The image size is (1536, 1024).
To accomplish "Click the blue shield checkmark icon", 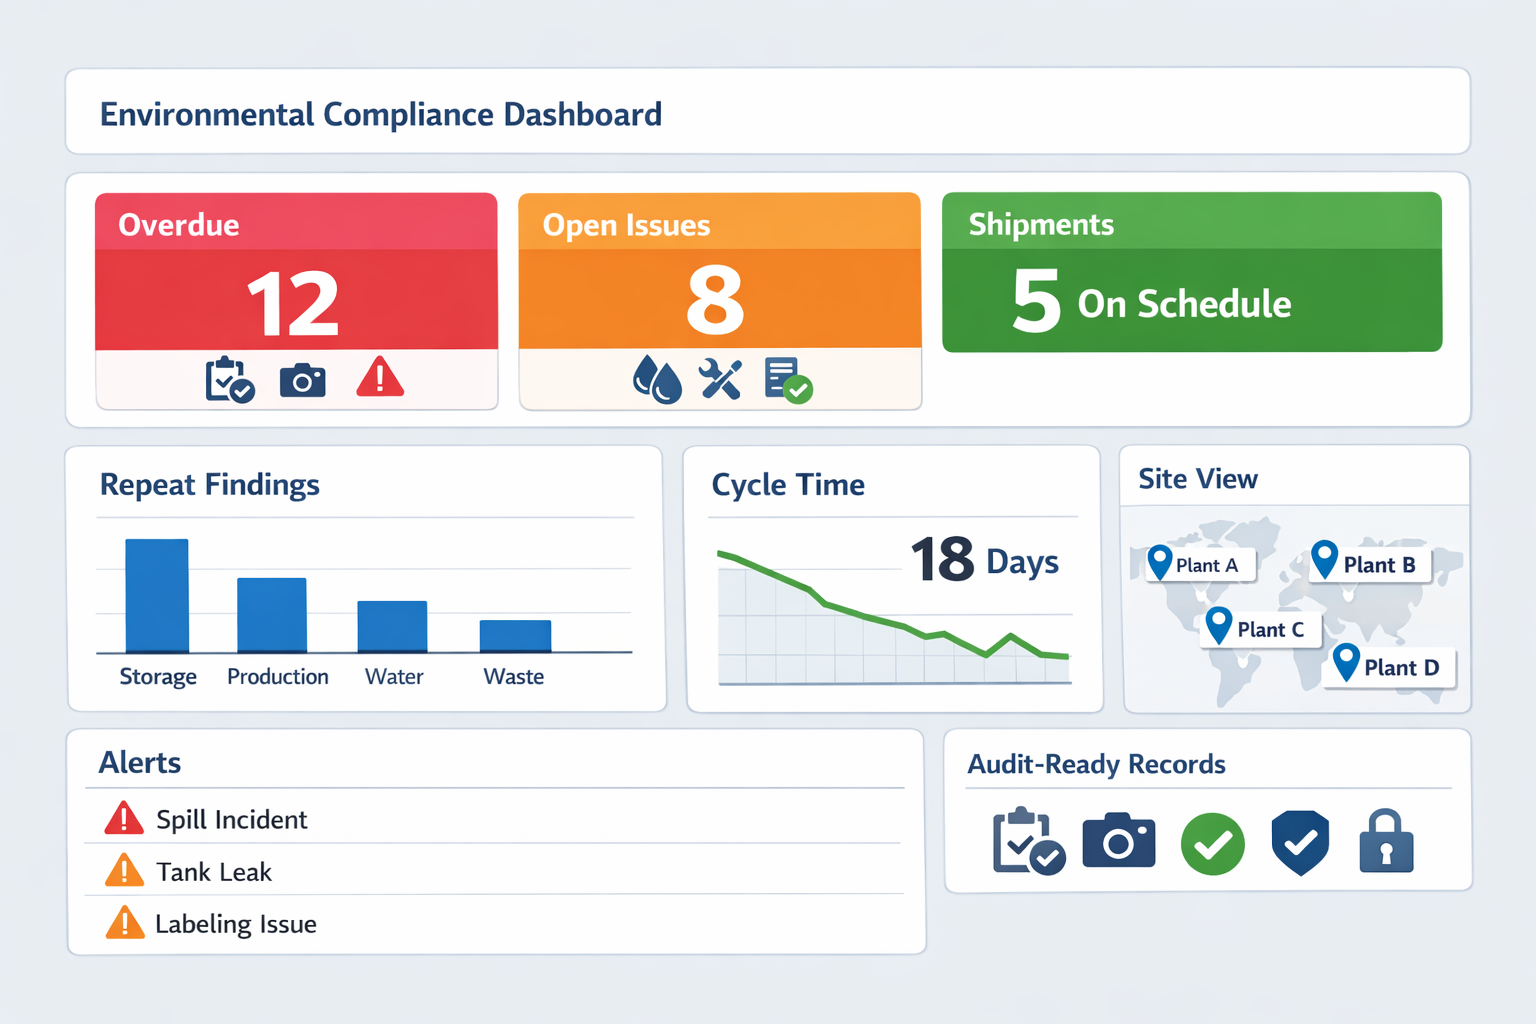I will tap(1300, 843).
